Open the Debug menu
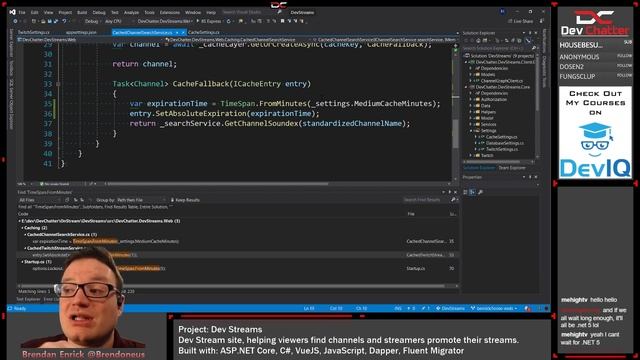 coord(99,13)
